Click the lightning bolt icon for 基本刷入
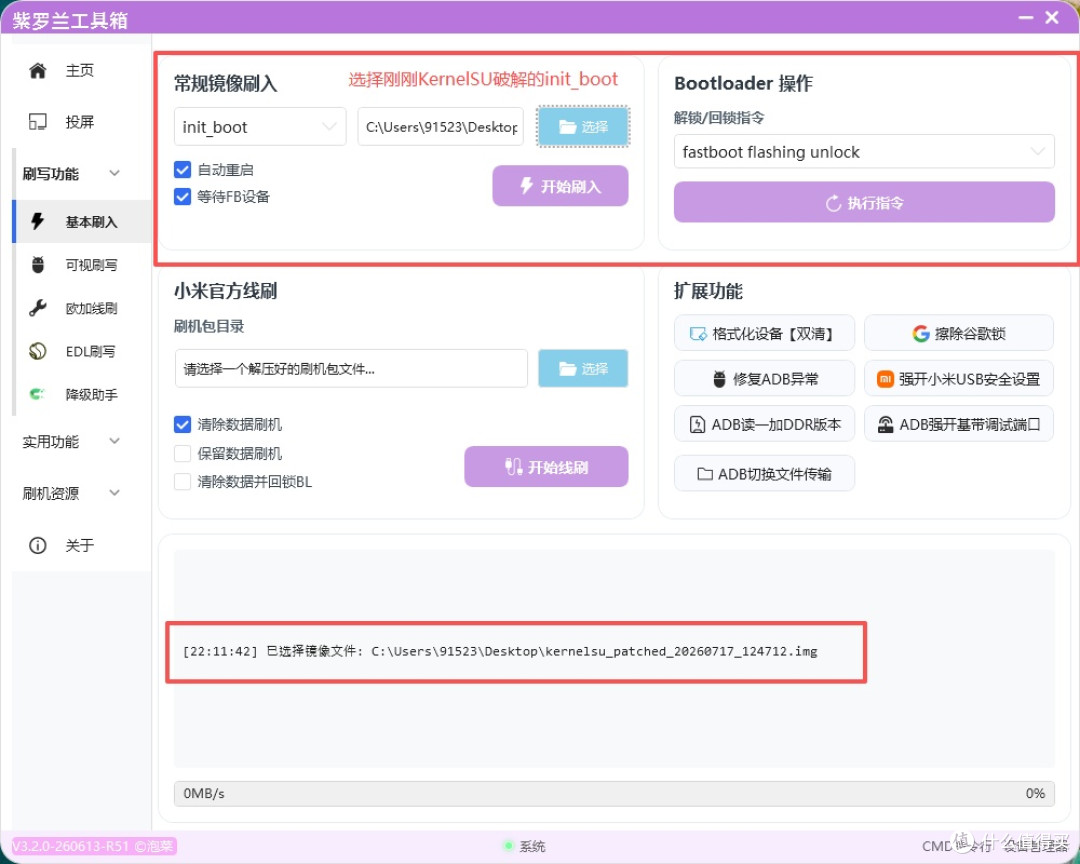The height and width of the screenshot is (864, 1080). (x=37, y=221)
